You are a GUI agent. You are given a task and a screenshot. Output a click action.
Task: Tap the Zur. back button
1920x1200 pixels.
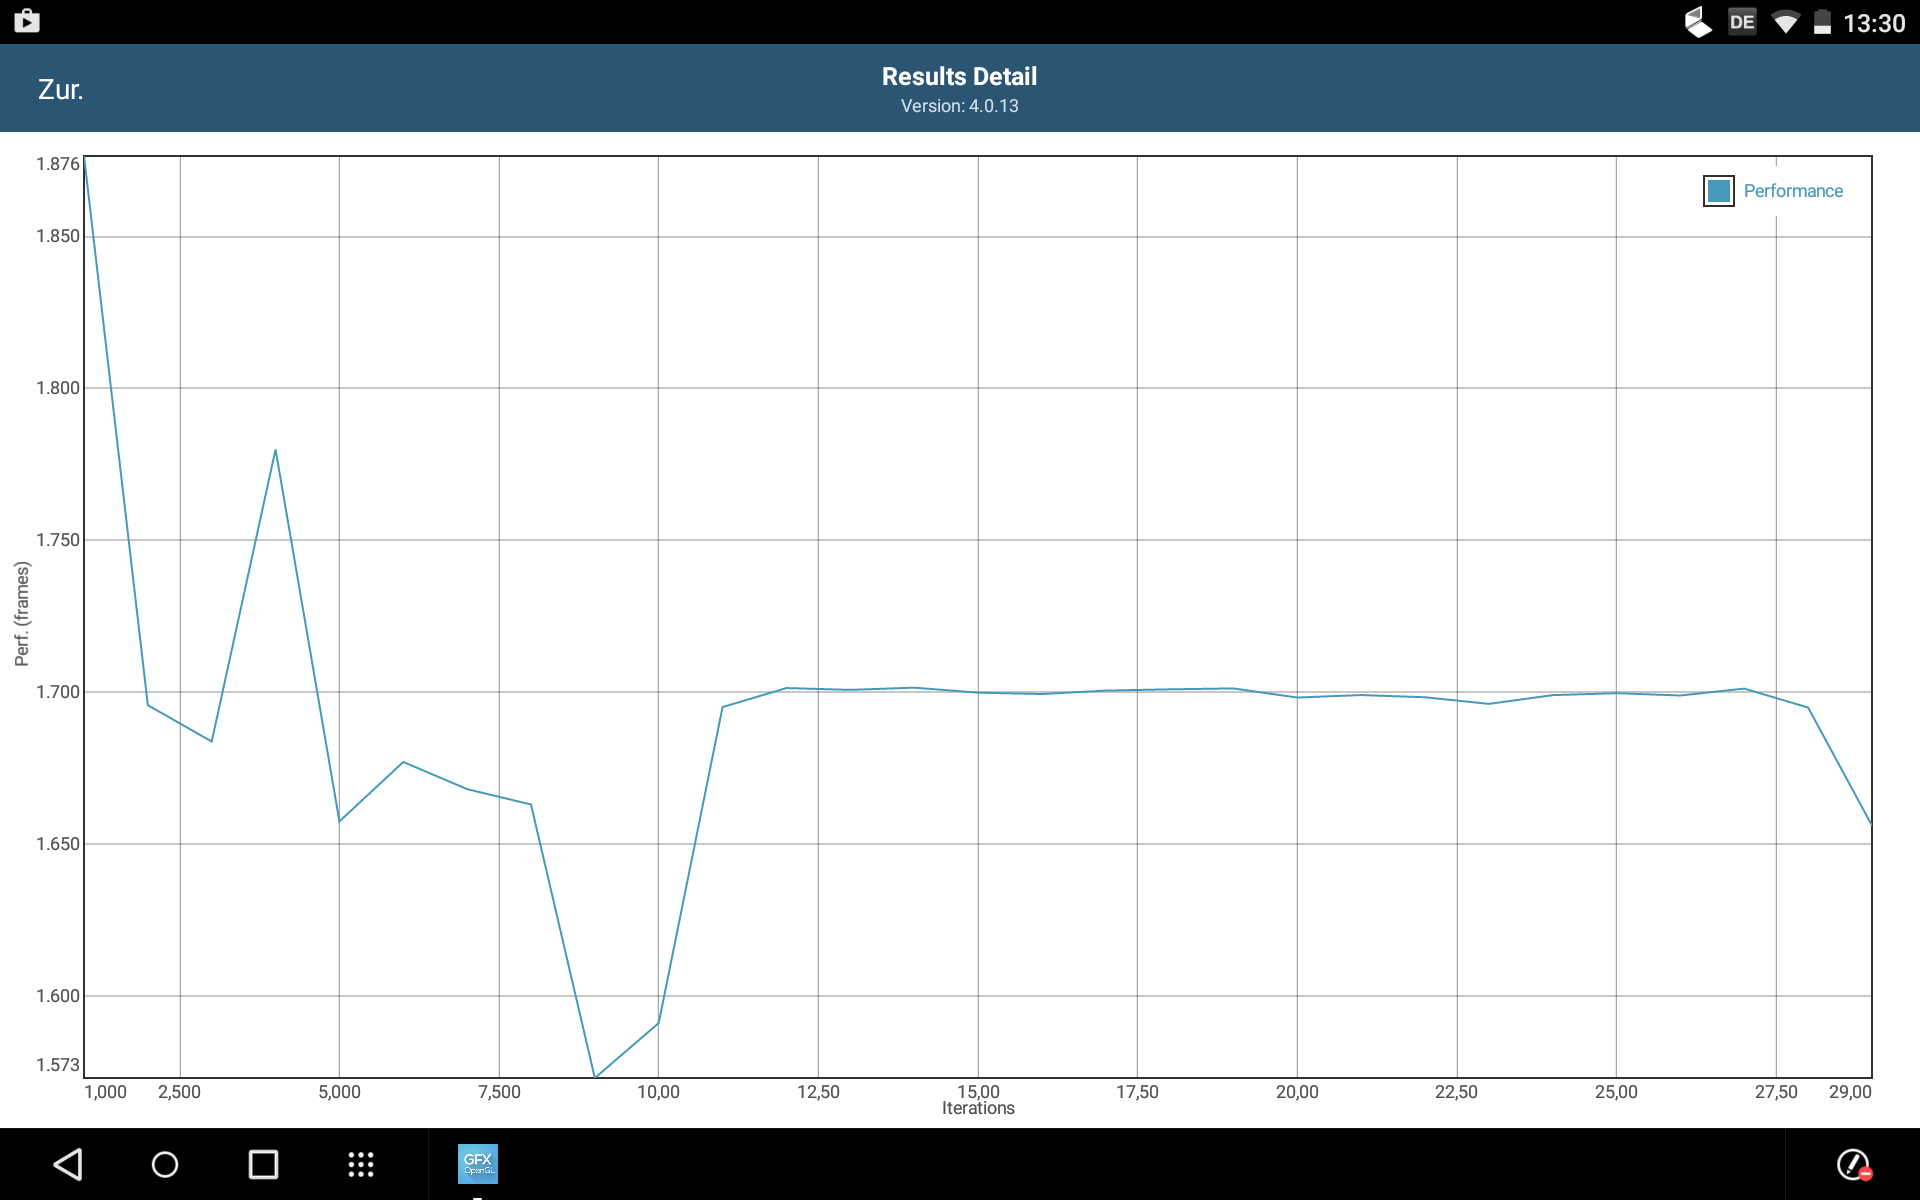60,90
